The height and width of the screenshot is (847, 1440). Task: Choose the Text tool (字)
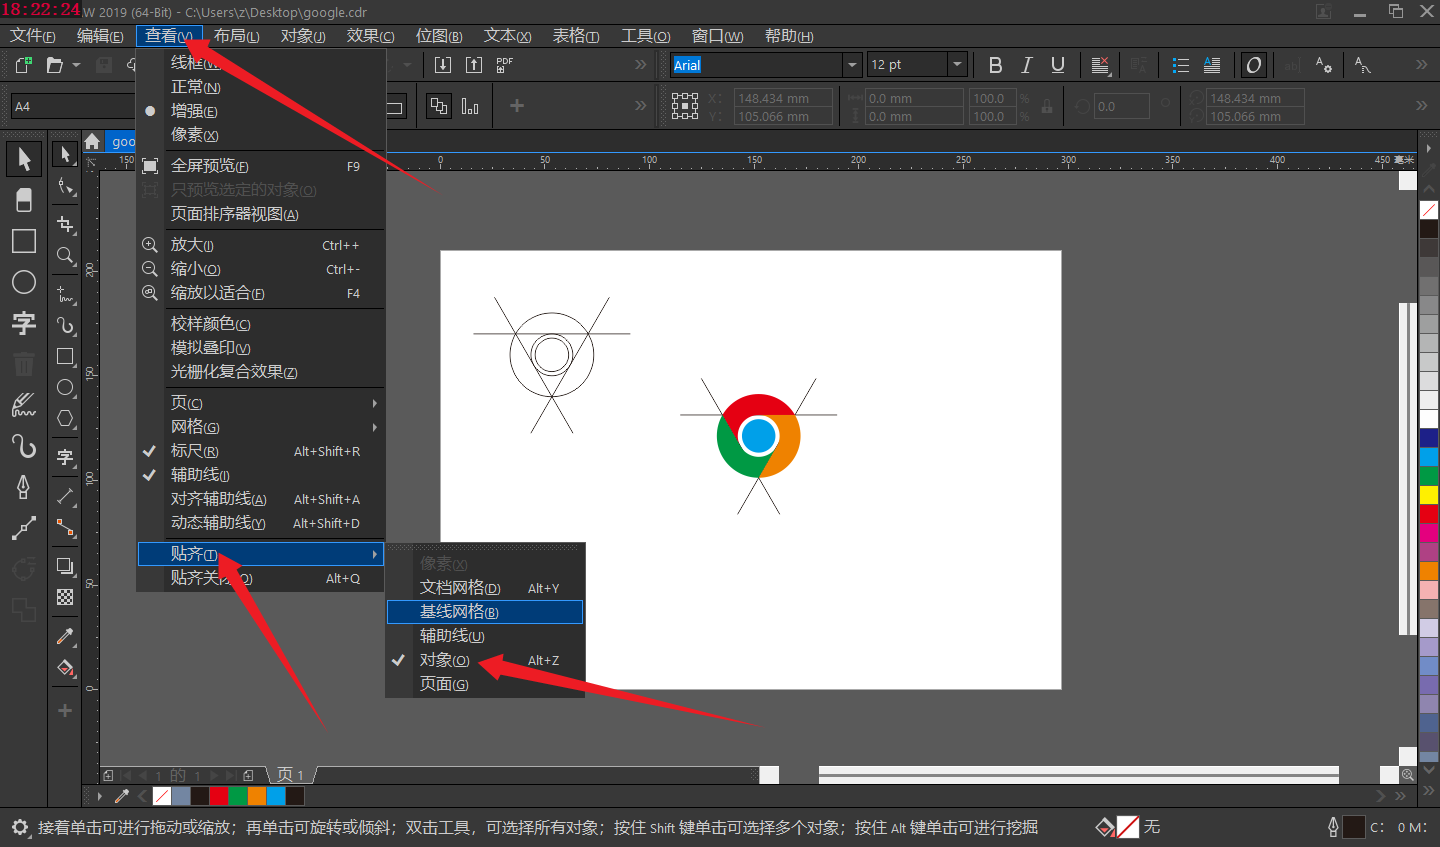(24, 323)
